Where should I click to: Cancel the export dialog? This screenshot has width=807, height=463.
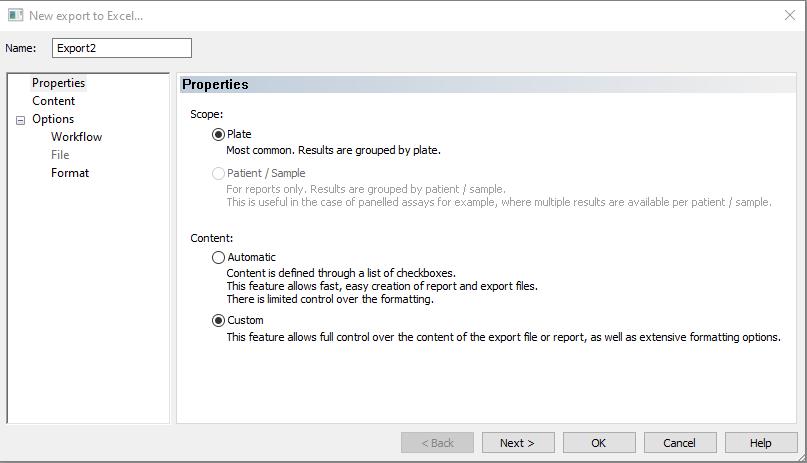pyautogui.click(x=680, y=443)
